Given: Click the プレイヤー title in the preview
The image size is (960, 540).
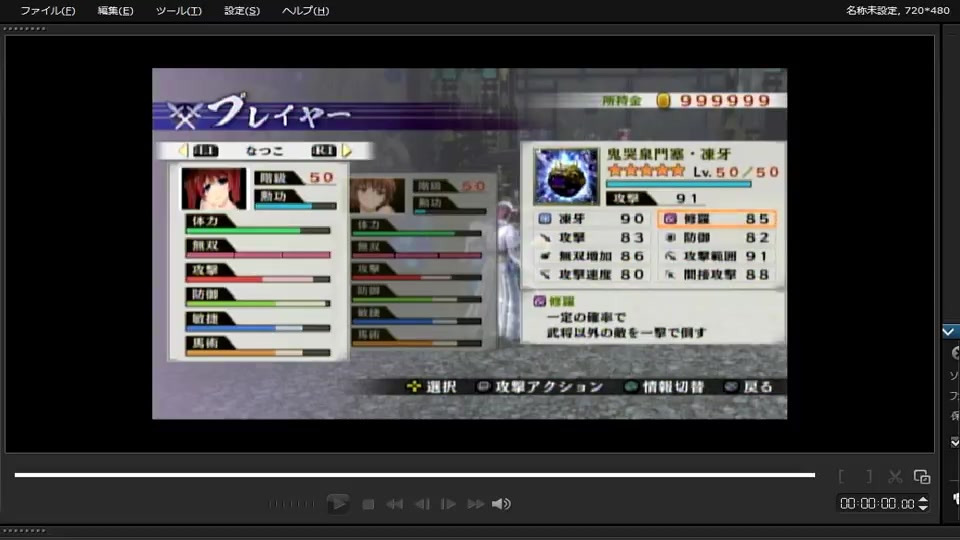Looking at the screenshot, I should click(279, 111).
